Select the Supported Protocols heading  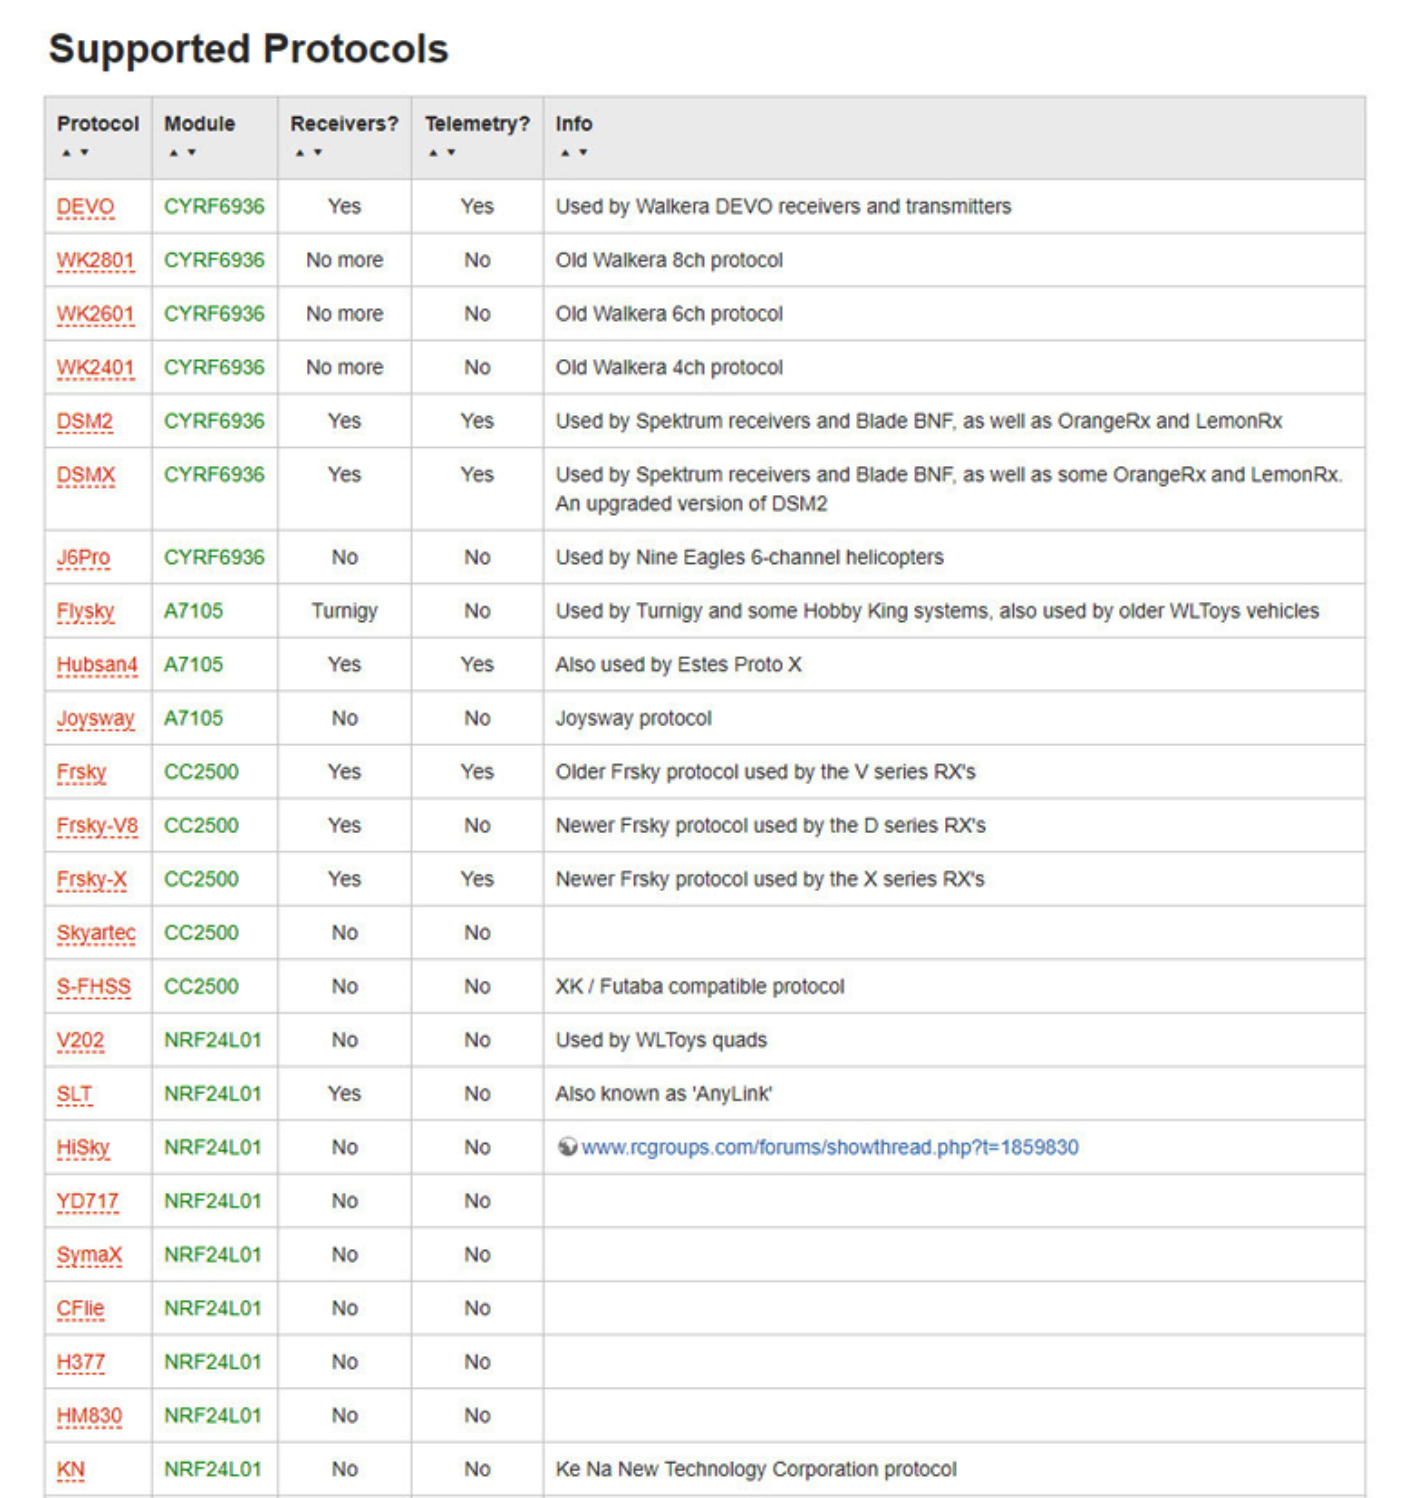pos(248,49)
